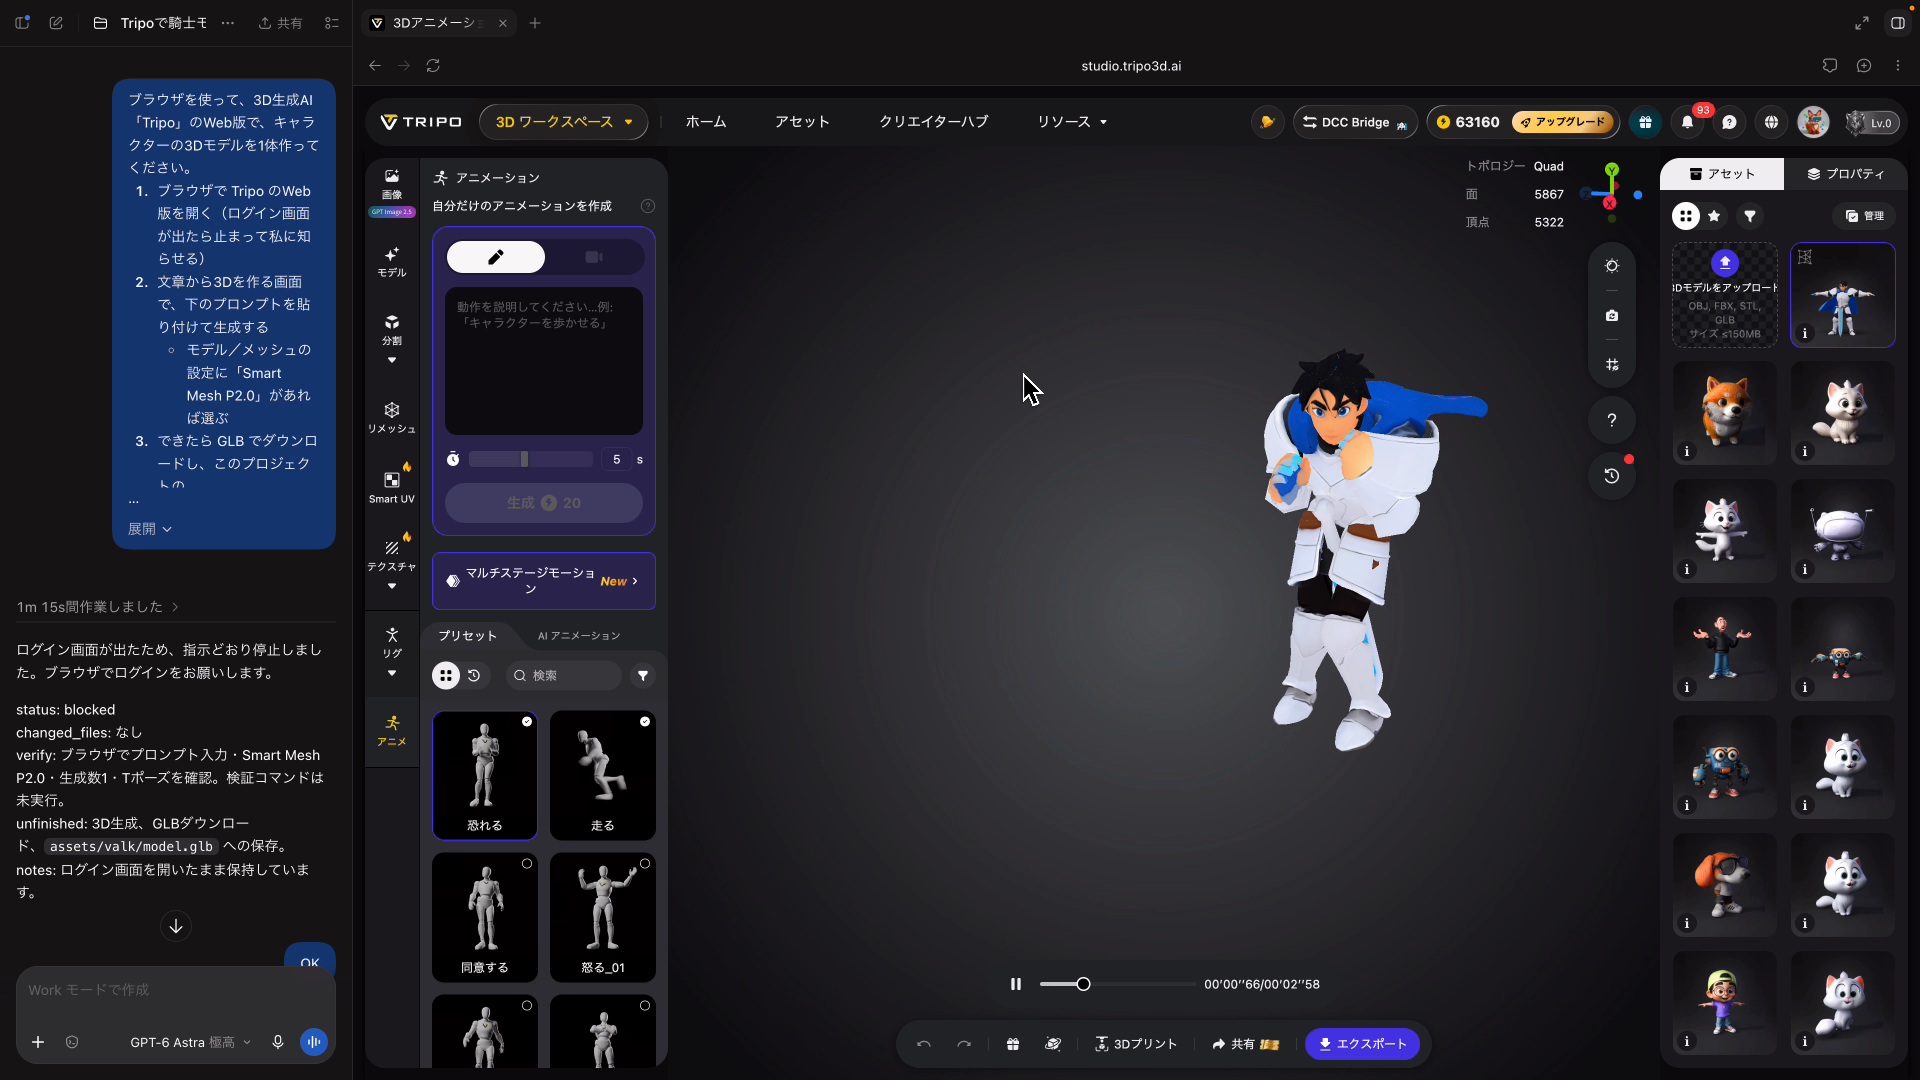Switch presets to recent history view
Viewport: 1920px width, 1080px height.
[x=474, y=676]
